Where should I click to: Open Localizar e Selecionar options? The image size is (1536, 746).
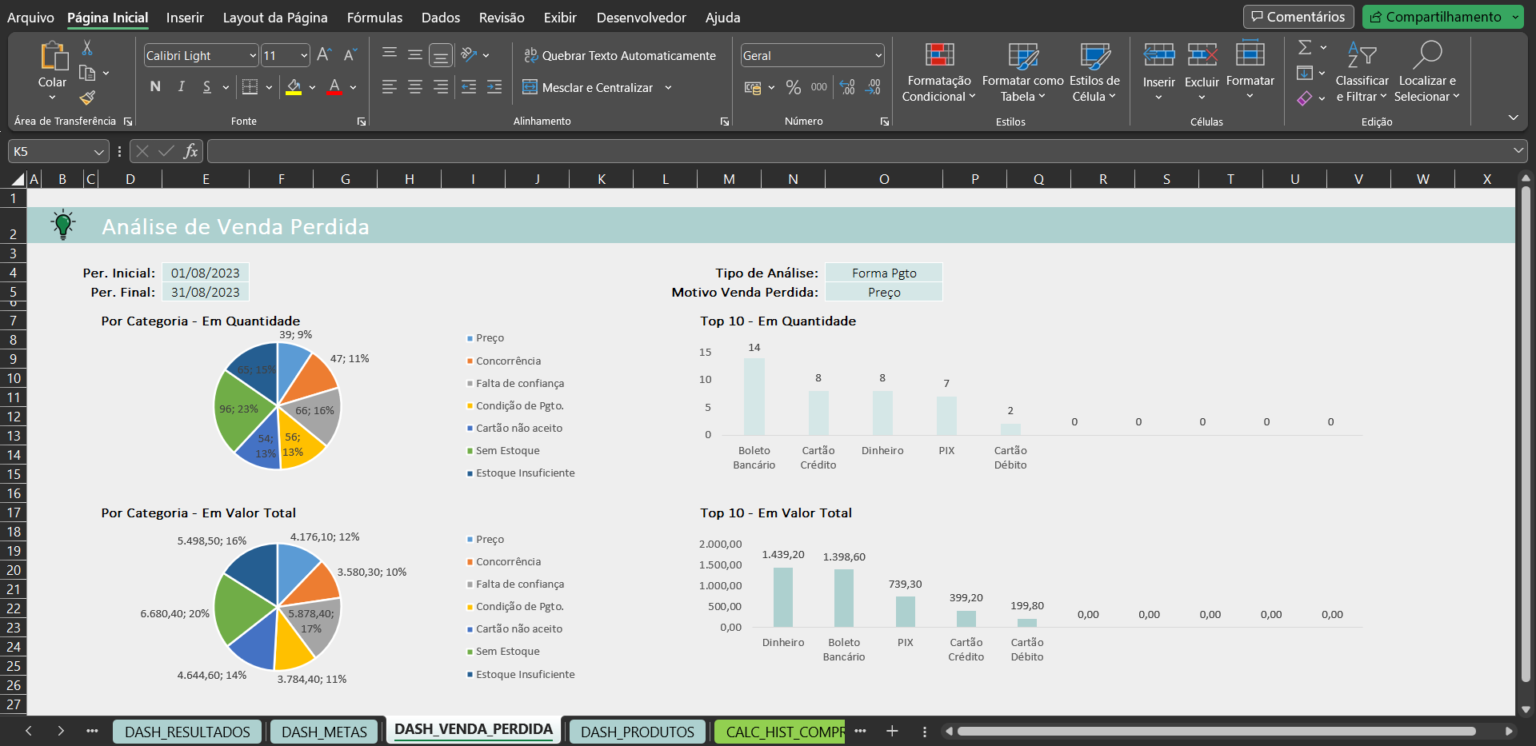tap(1427, 70)
